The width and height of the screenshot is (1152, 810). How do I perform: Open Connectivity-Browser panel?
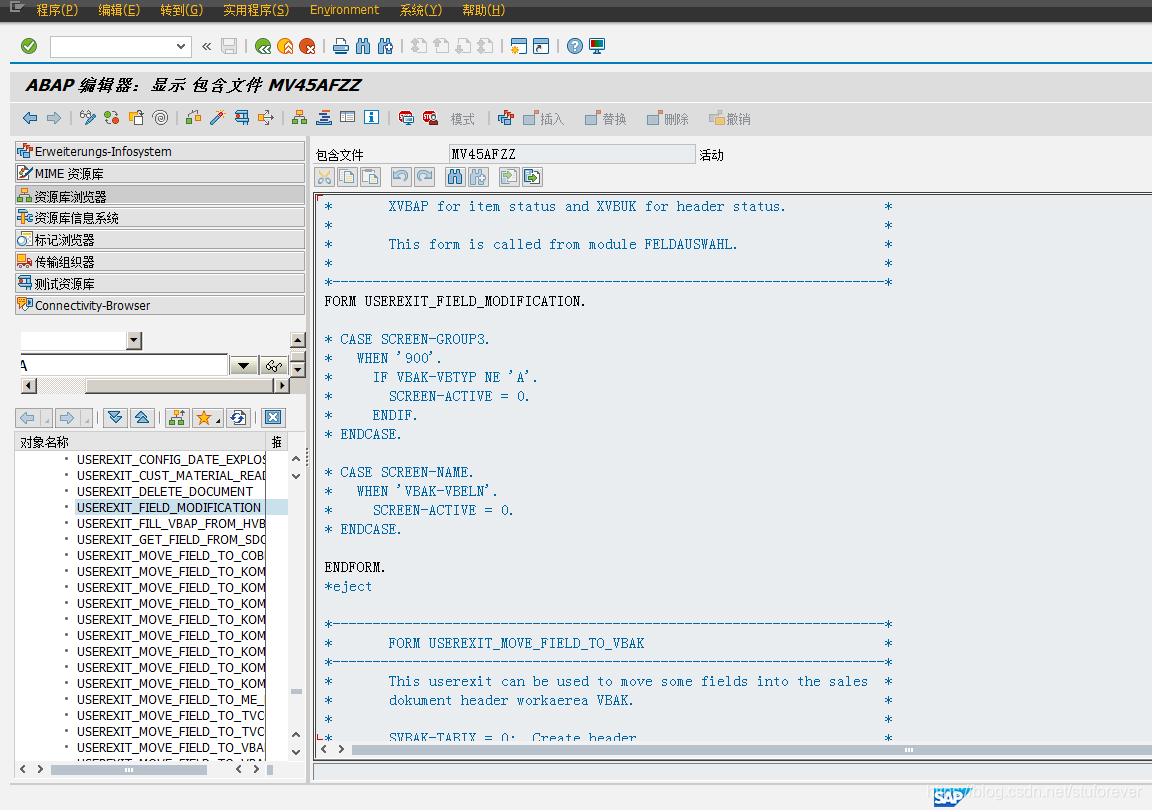(159, 306)
